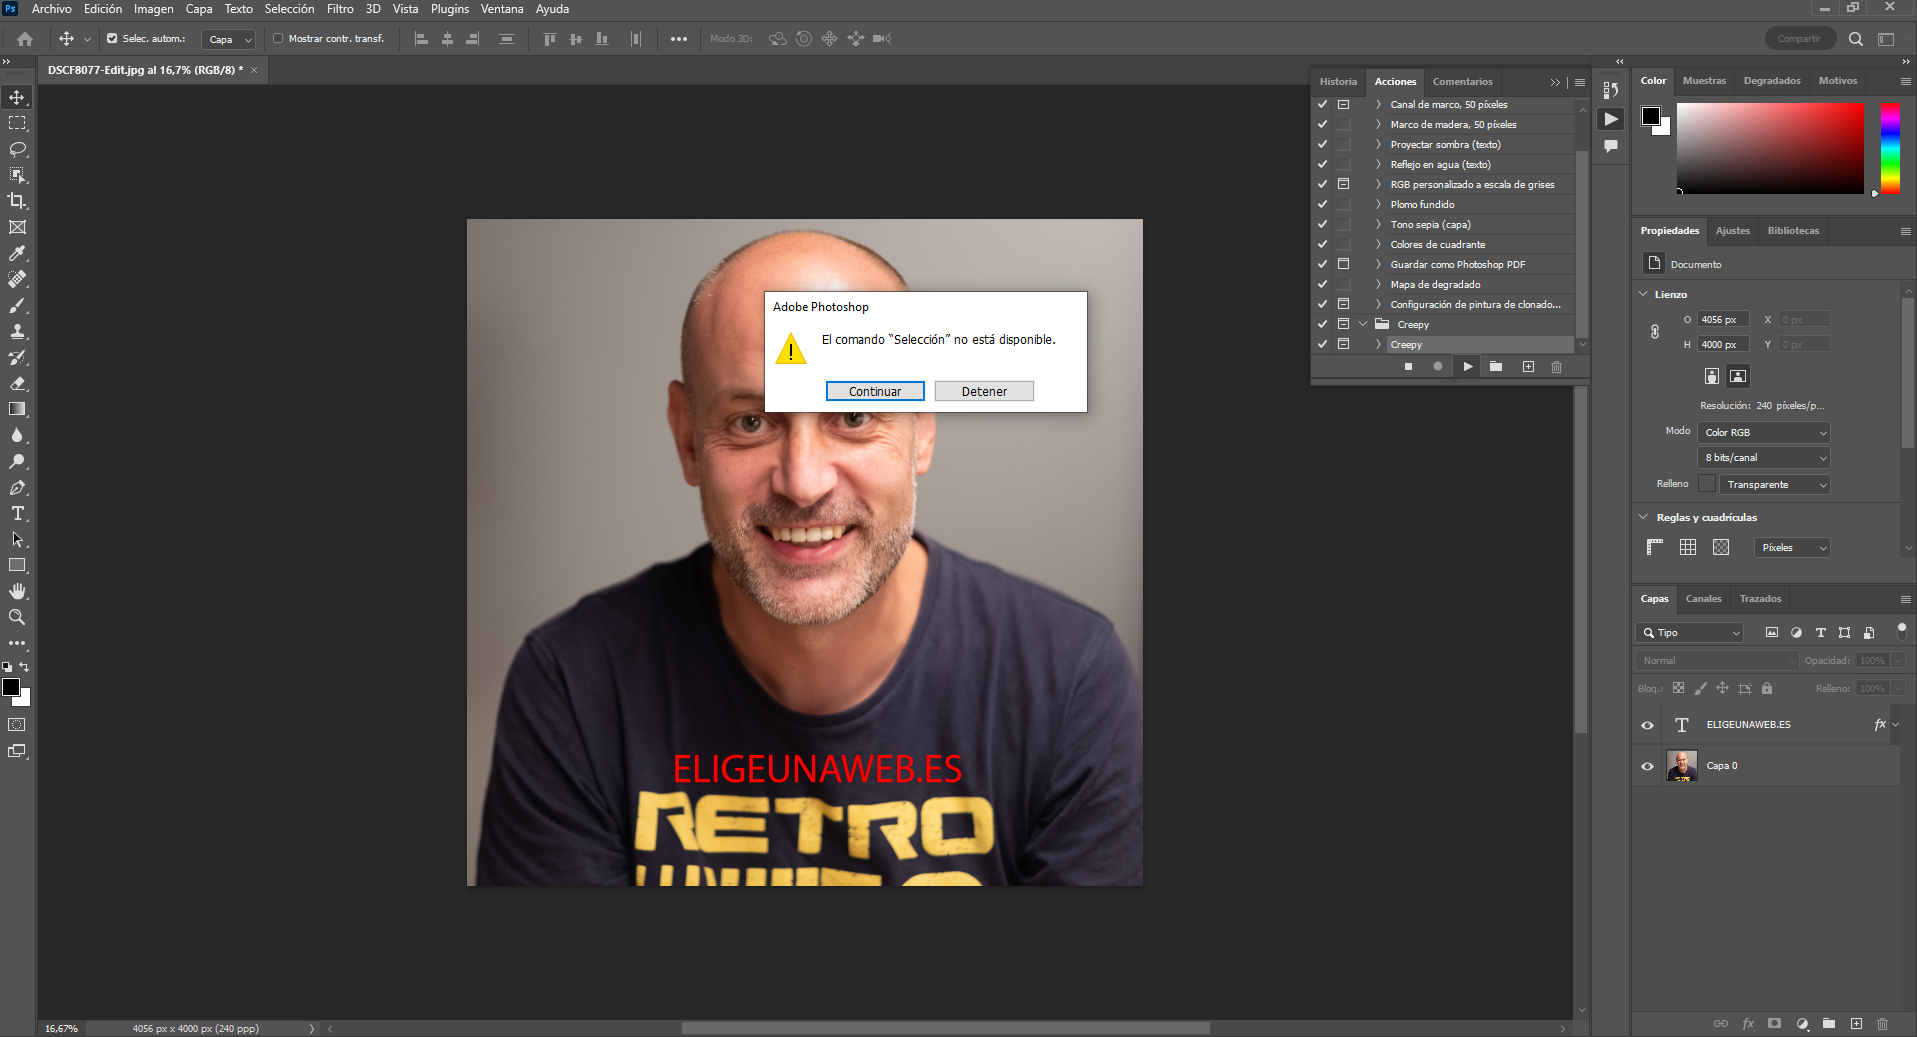Open the Color RGB mode dropdown
The width and height of the screenshot is (1917, 1037).
coord(1764,432)
